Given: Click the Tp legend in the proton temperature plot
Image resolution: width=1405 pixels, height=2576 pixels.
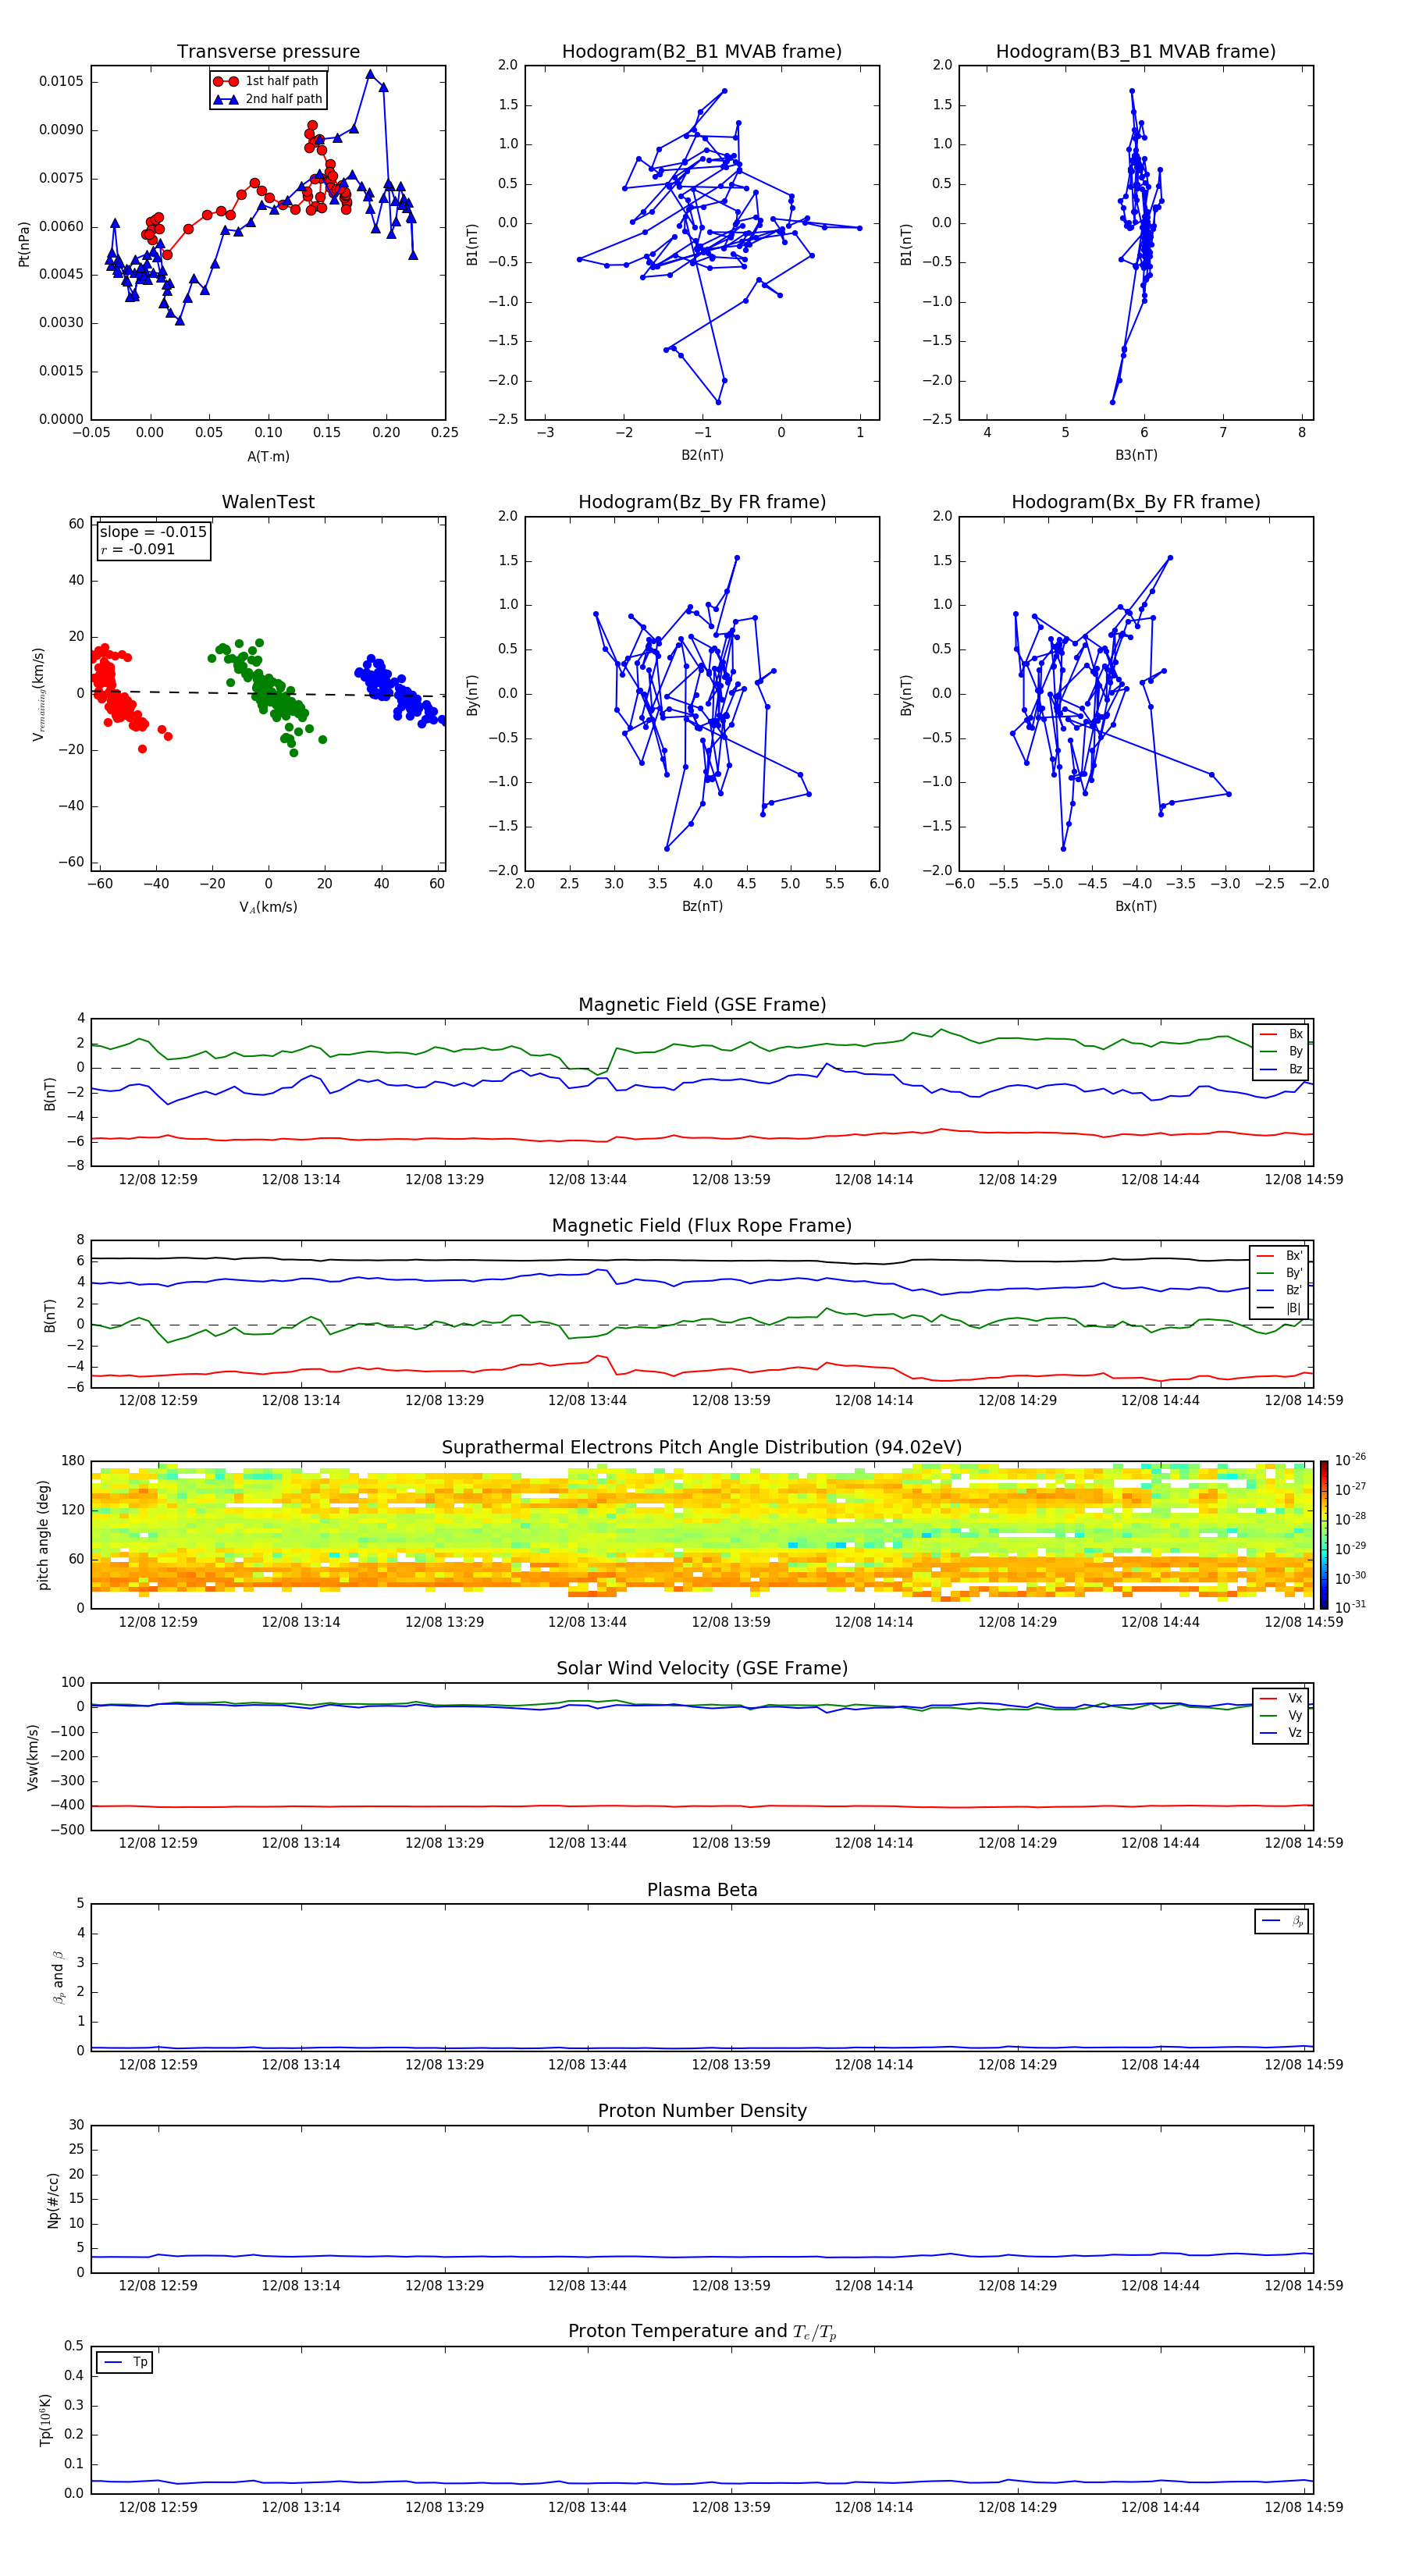Looking at the screenshot, I should click(125, 2362).
